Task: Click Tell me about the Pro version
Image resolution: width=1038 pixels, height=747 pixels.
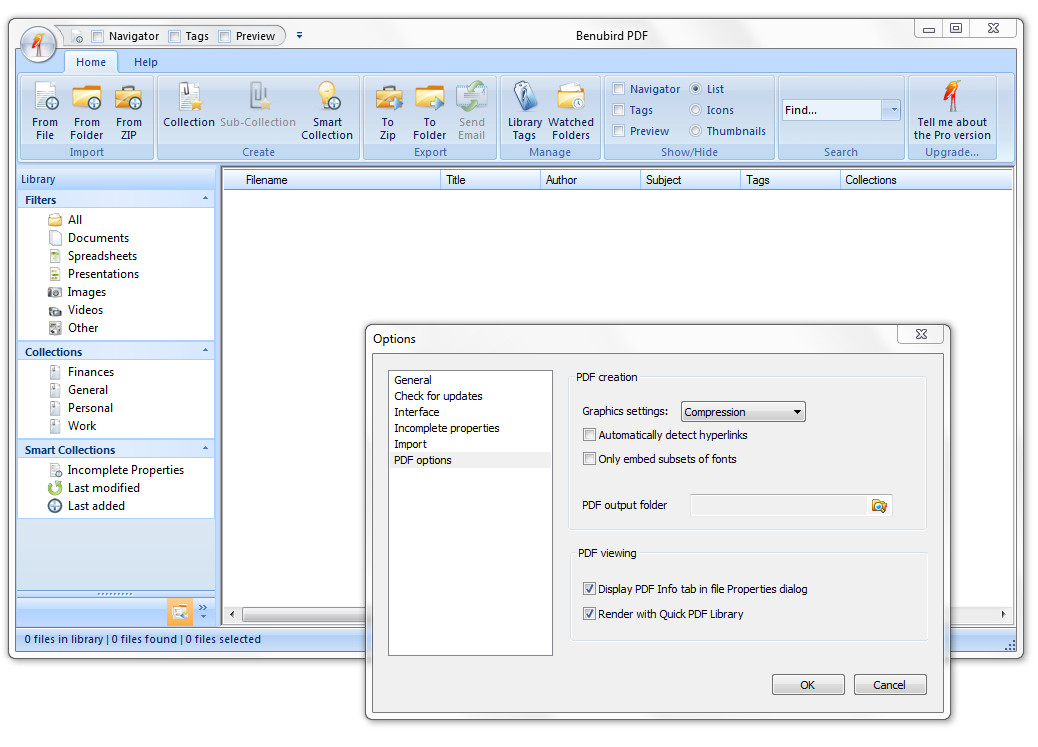Action: pyautogui.click(x=952, y=111)
